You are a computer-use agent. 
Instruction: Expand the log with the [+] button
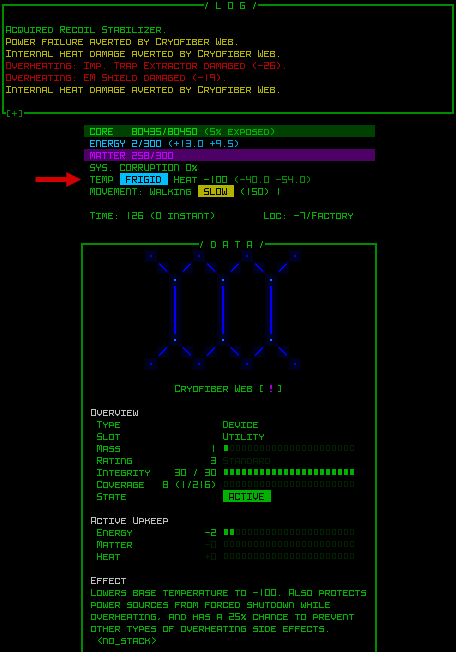coord(15,113)
